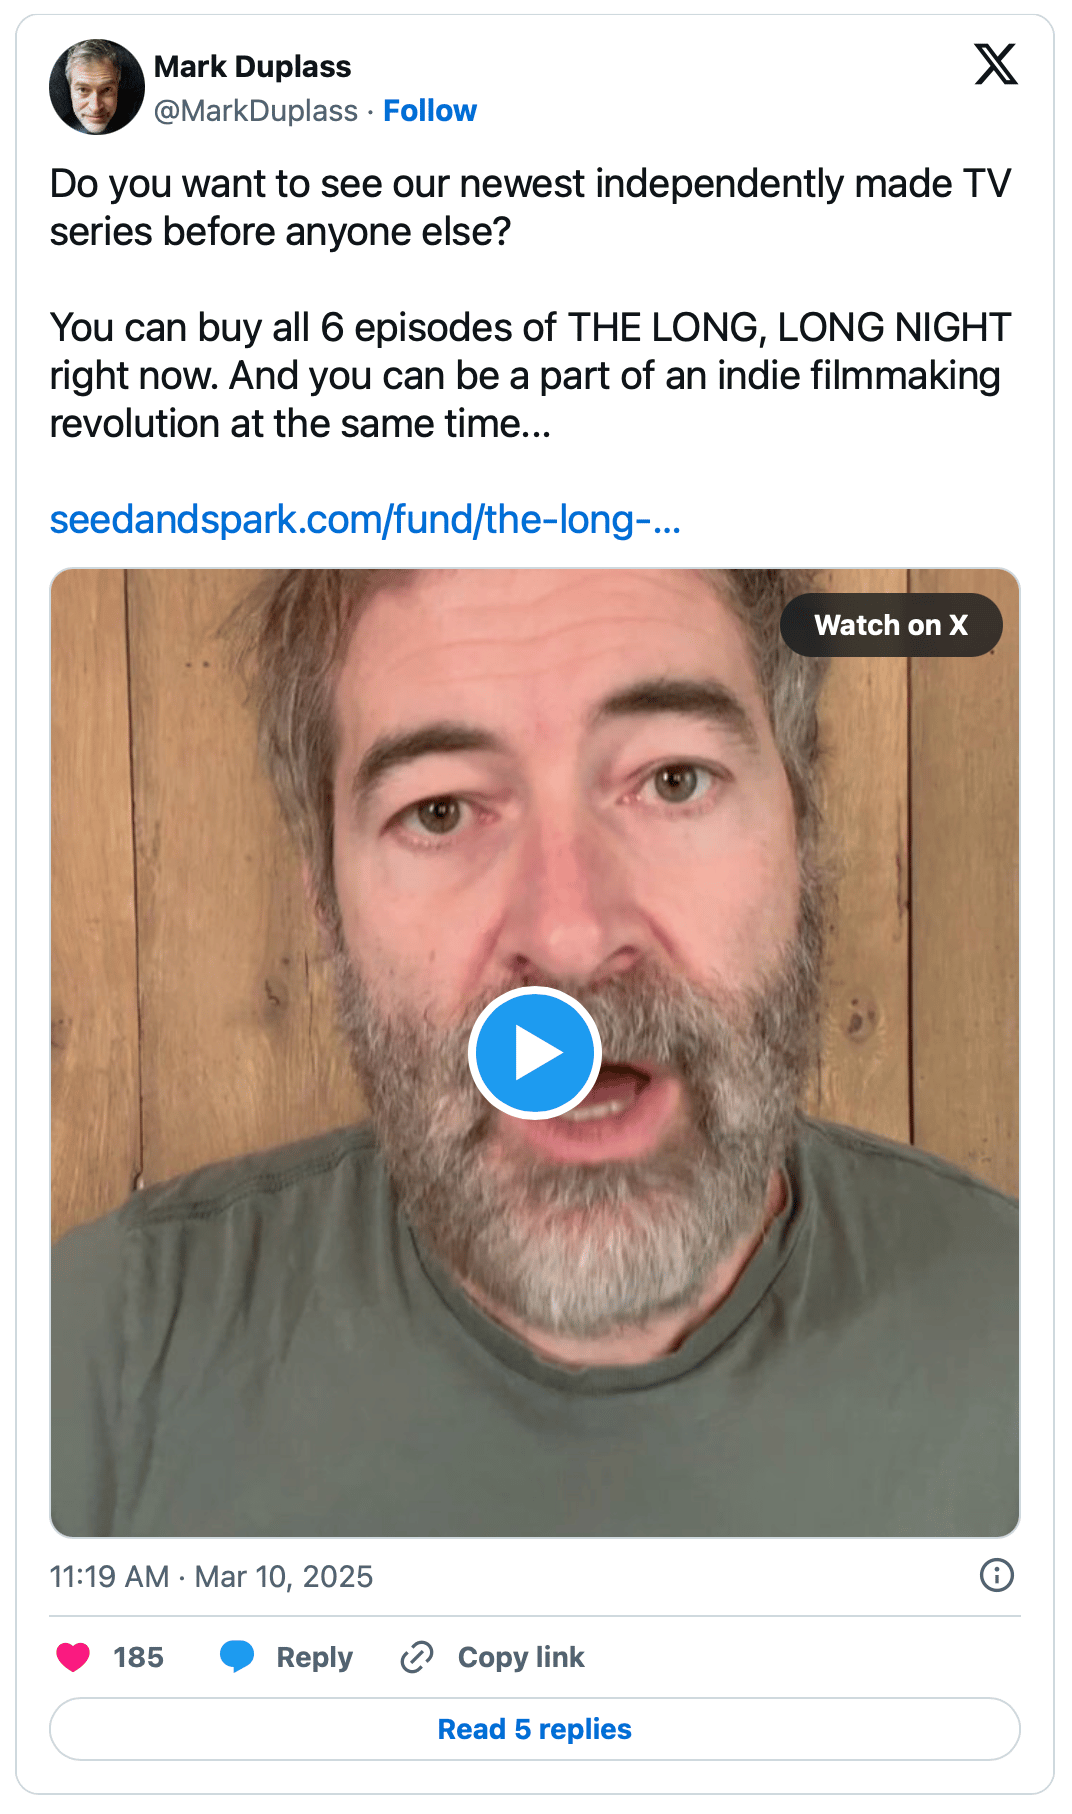Open the @MarkDuplass handle link
Image resolution: width=1072 pixels, height=1814 pixels.
[256, 111]
